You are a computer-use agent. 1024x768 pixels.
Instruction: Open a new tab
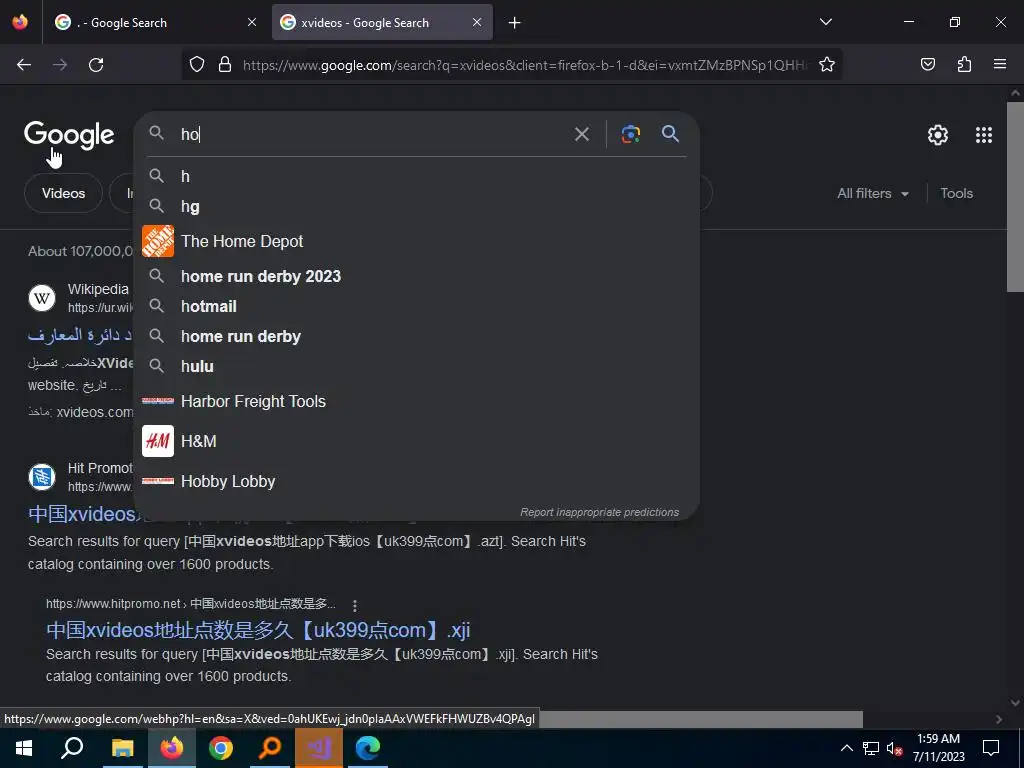[x=515, y=23]
